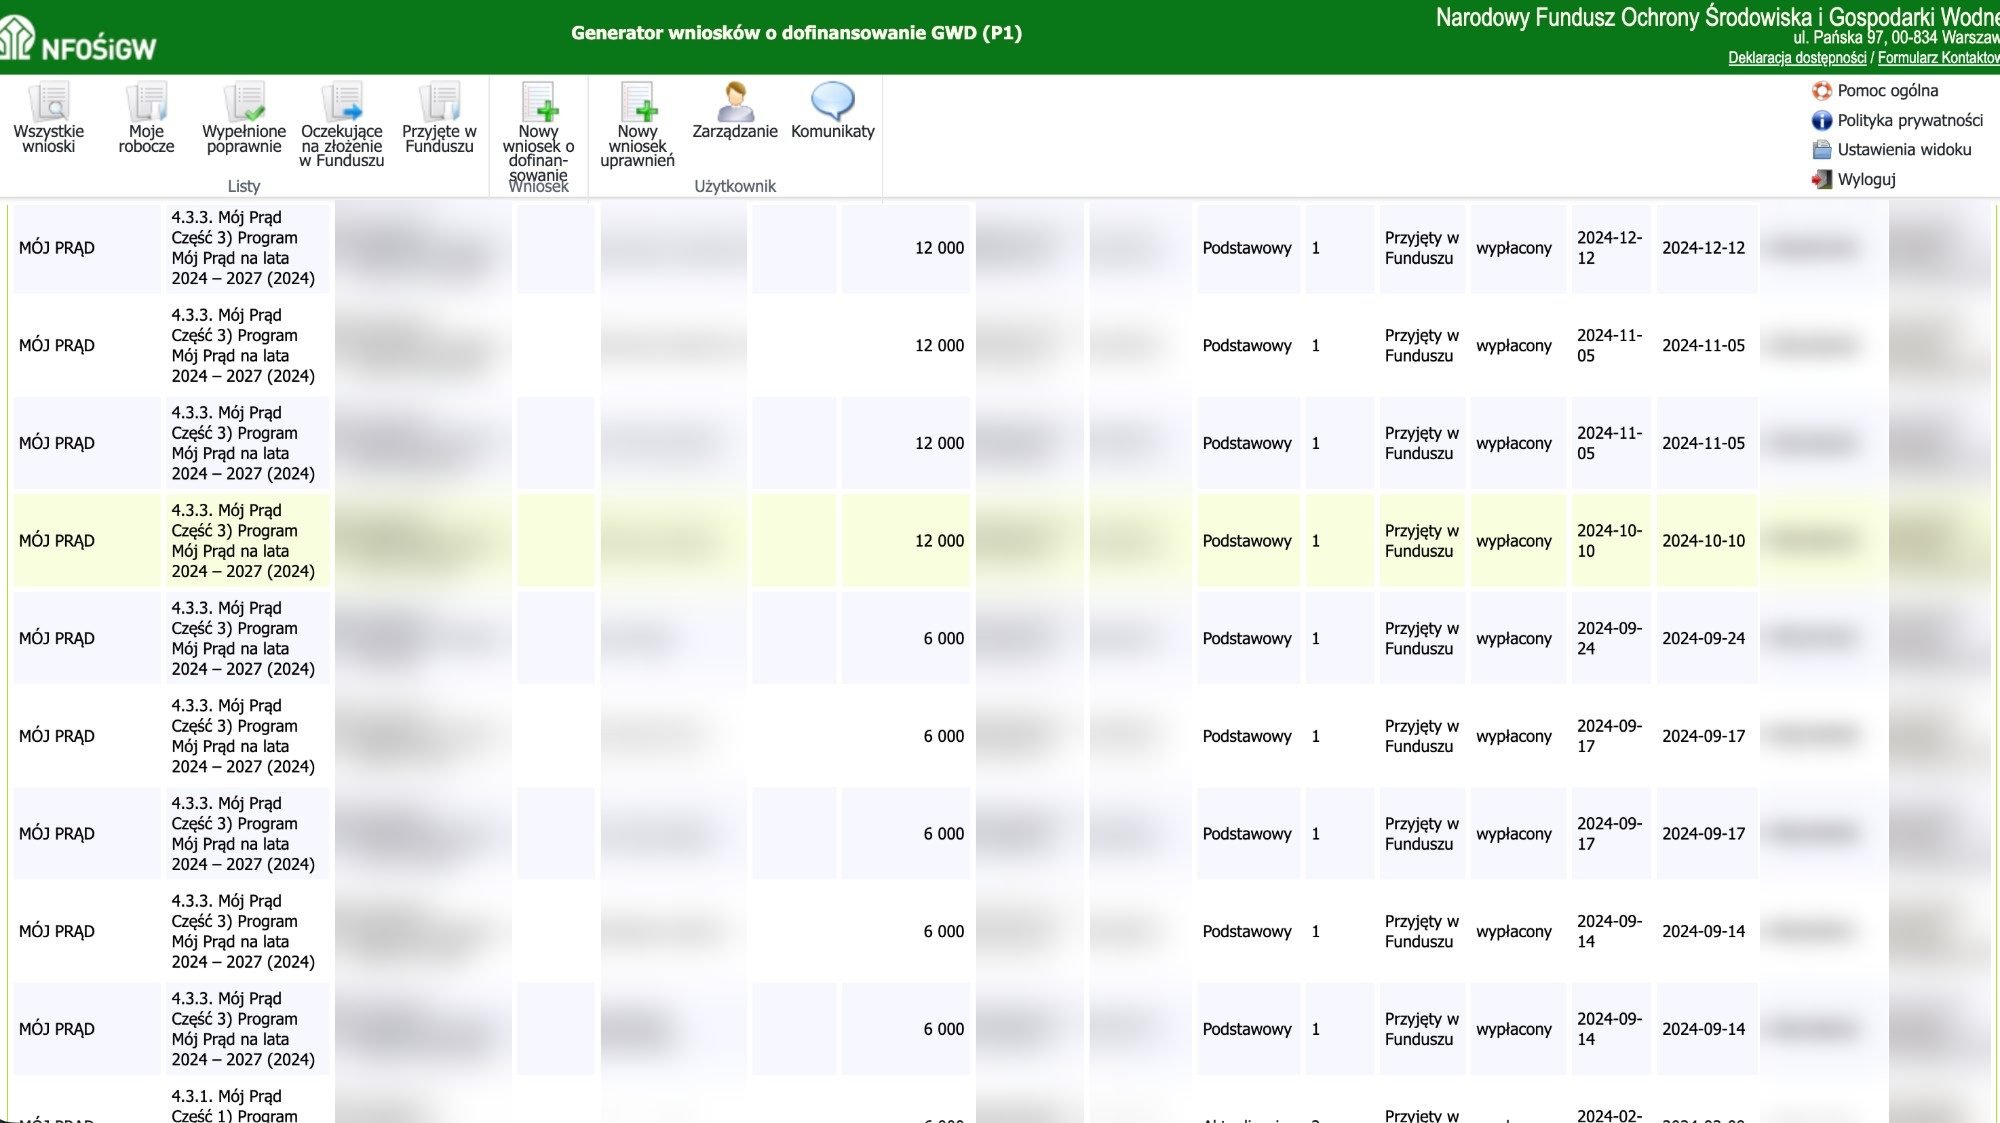Click the NFOŚiGW logo
2000x1123 pixels.
click(78, 40)
